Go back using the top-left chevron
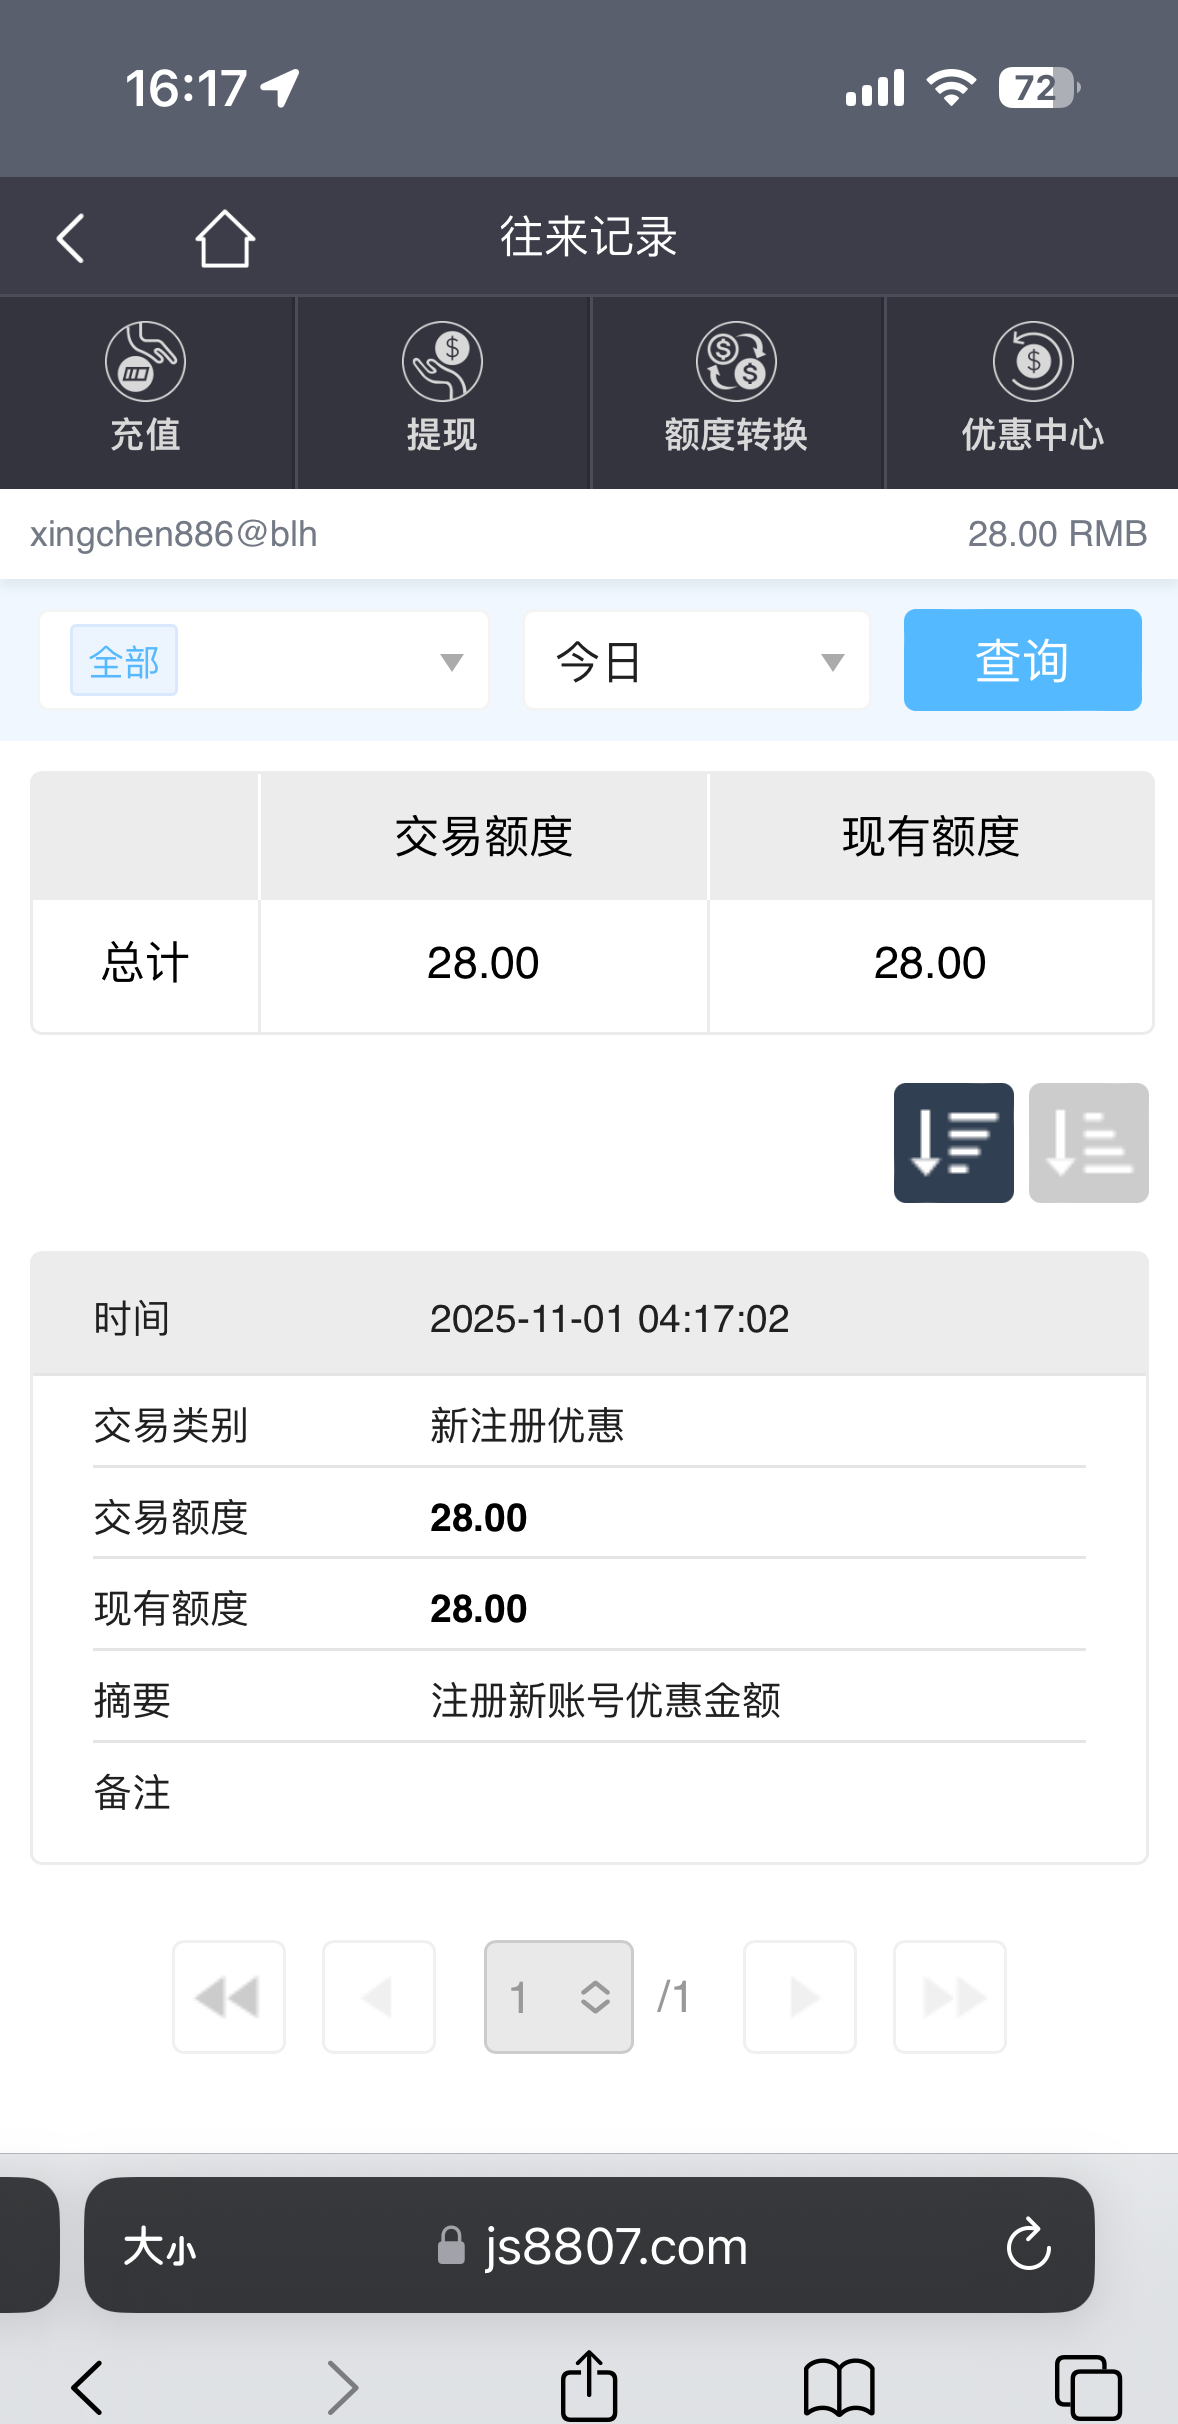 (x=68, y=237)
